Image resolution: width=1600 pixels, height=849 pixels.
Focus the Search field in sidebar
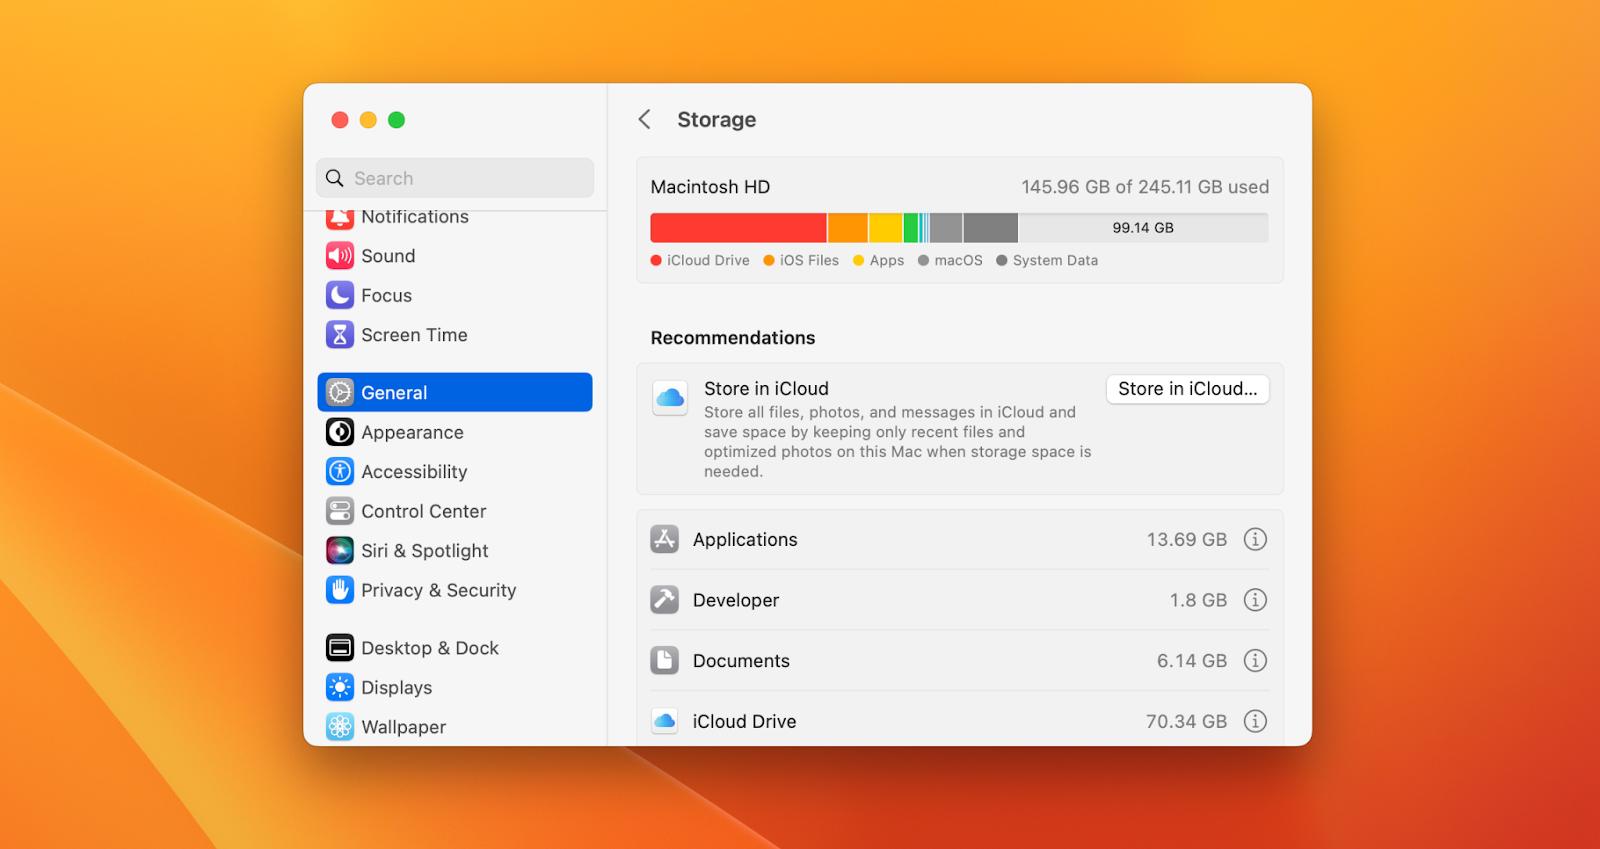click(455, 178)
